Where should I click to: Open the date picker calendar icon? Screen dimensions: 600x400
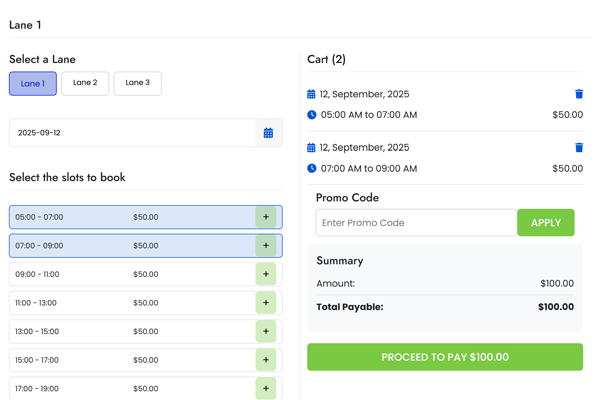268,133
